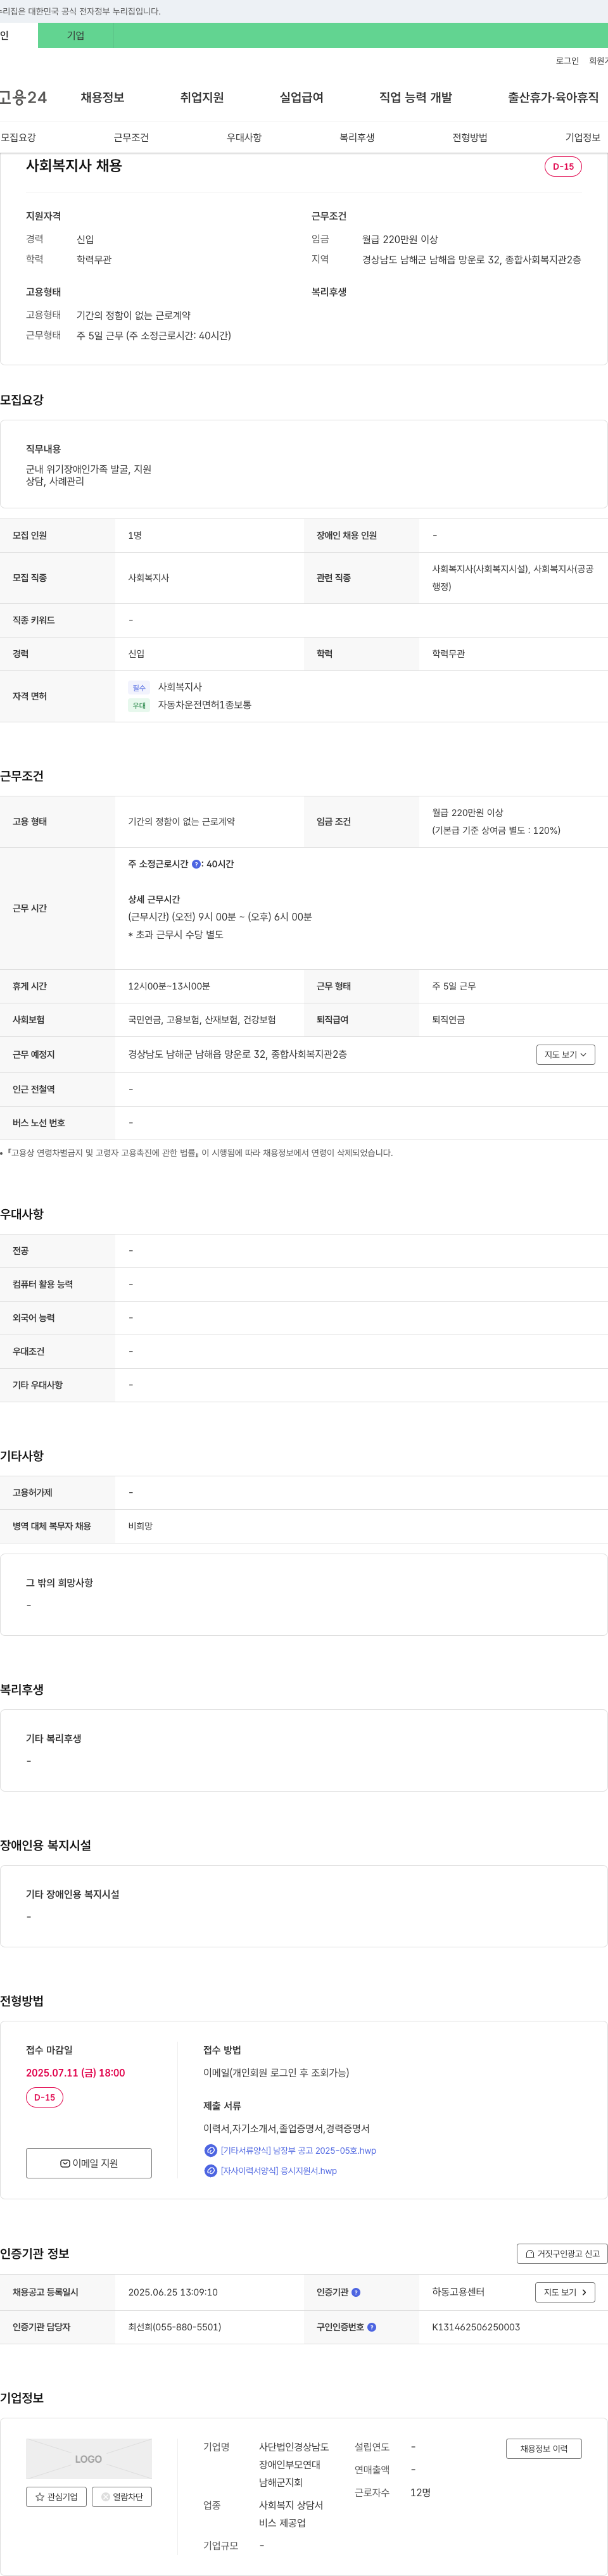Jump to the 복리후생 section tab

357,137
